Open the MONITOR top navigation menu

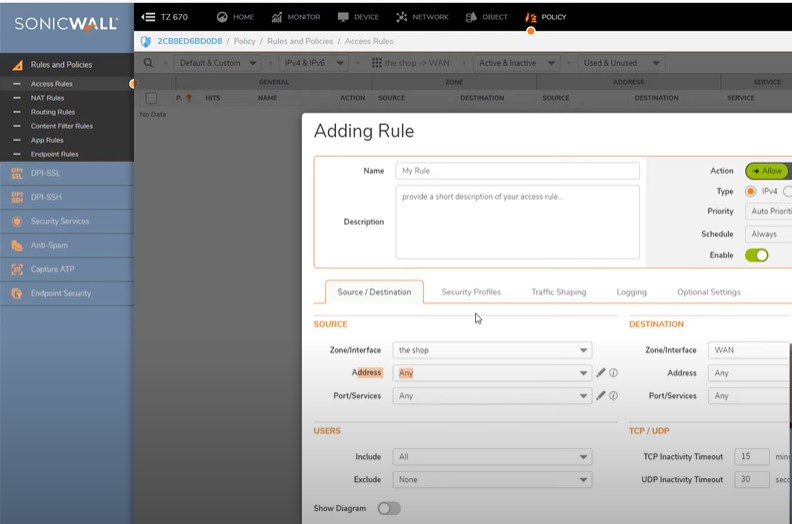point(296,17)
